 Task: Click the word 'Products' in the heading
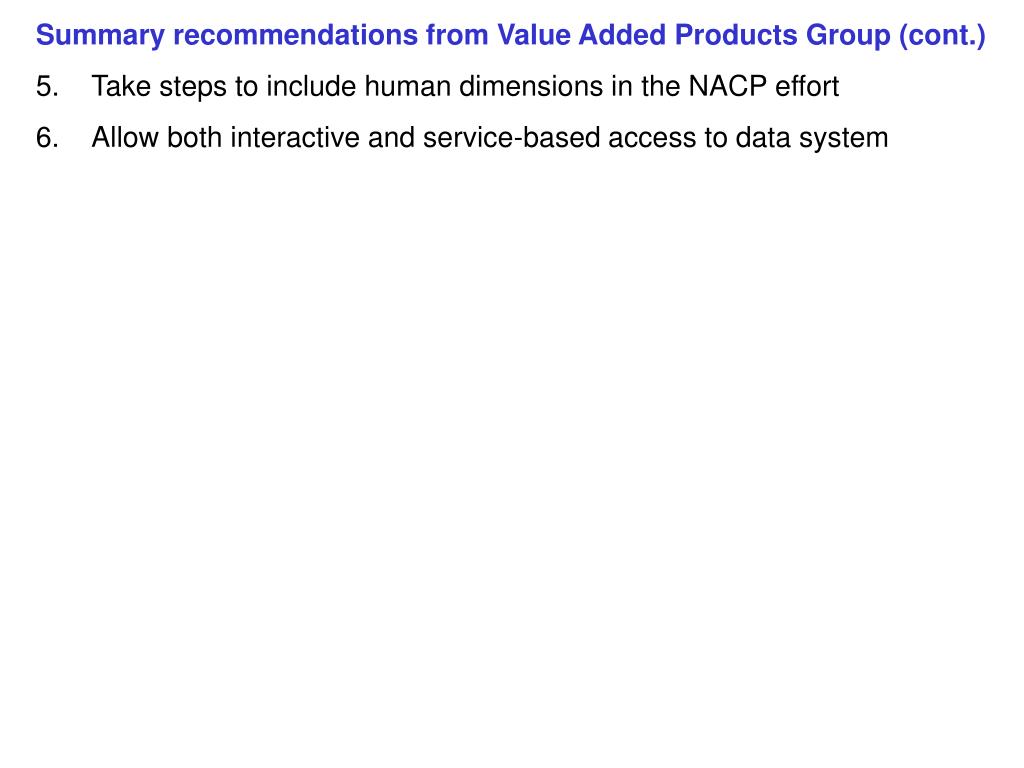pos(736,35)
